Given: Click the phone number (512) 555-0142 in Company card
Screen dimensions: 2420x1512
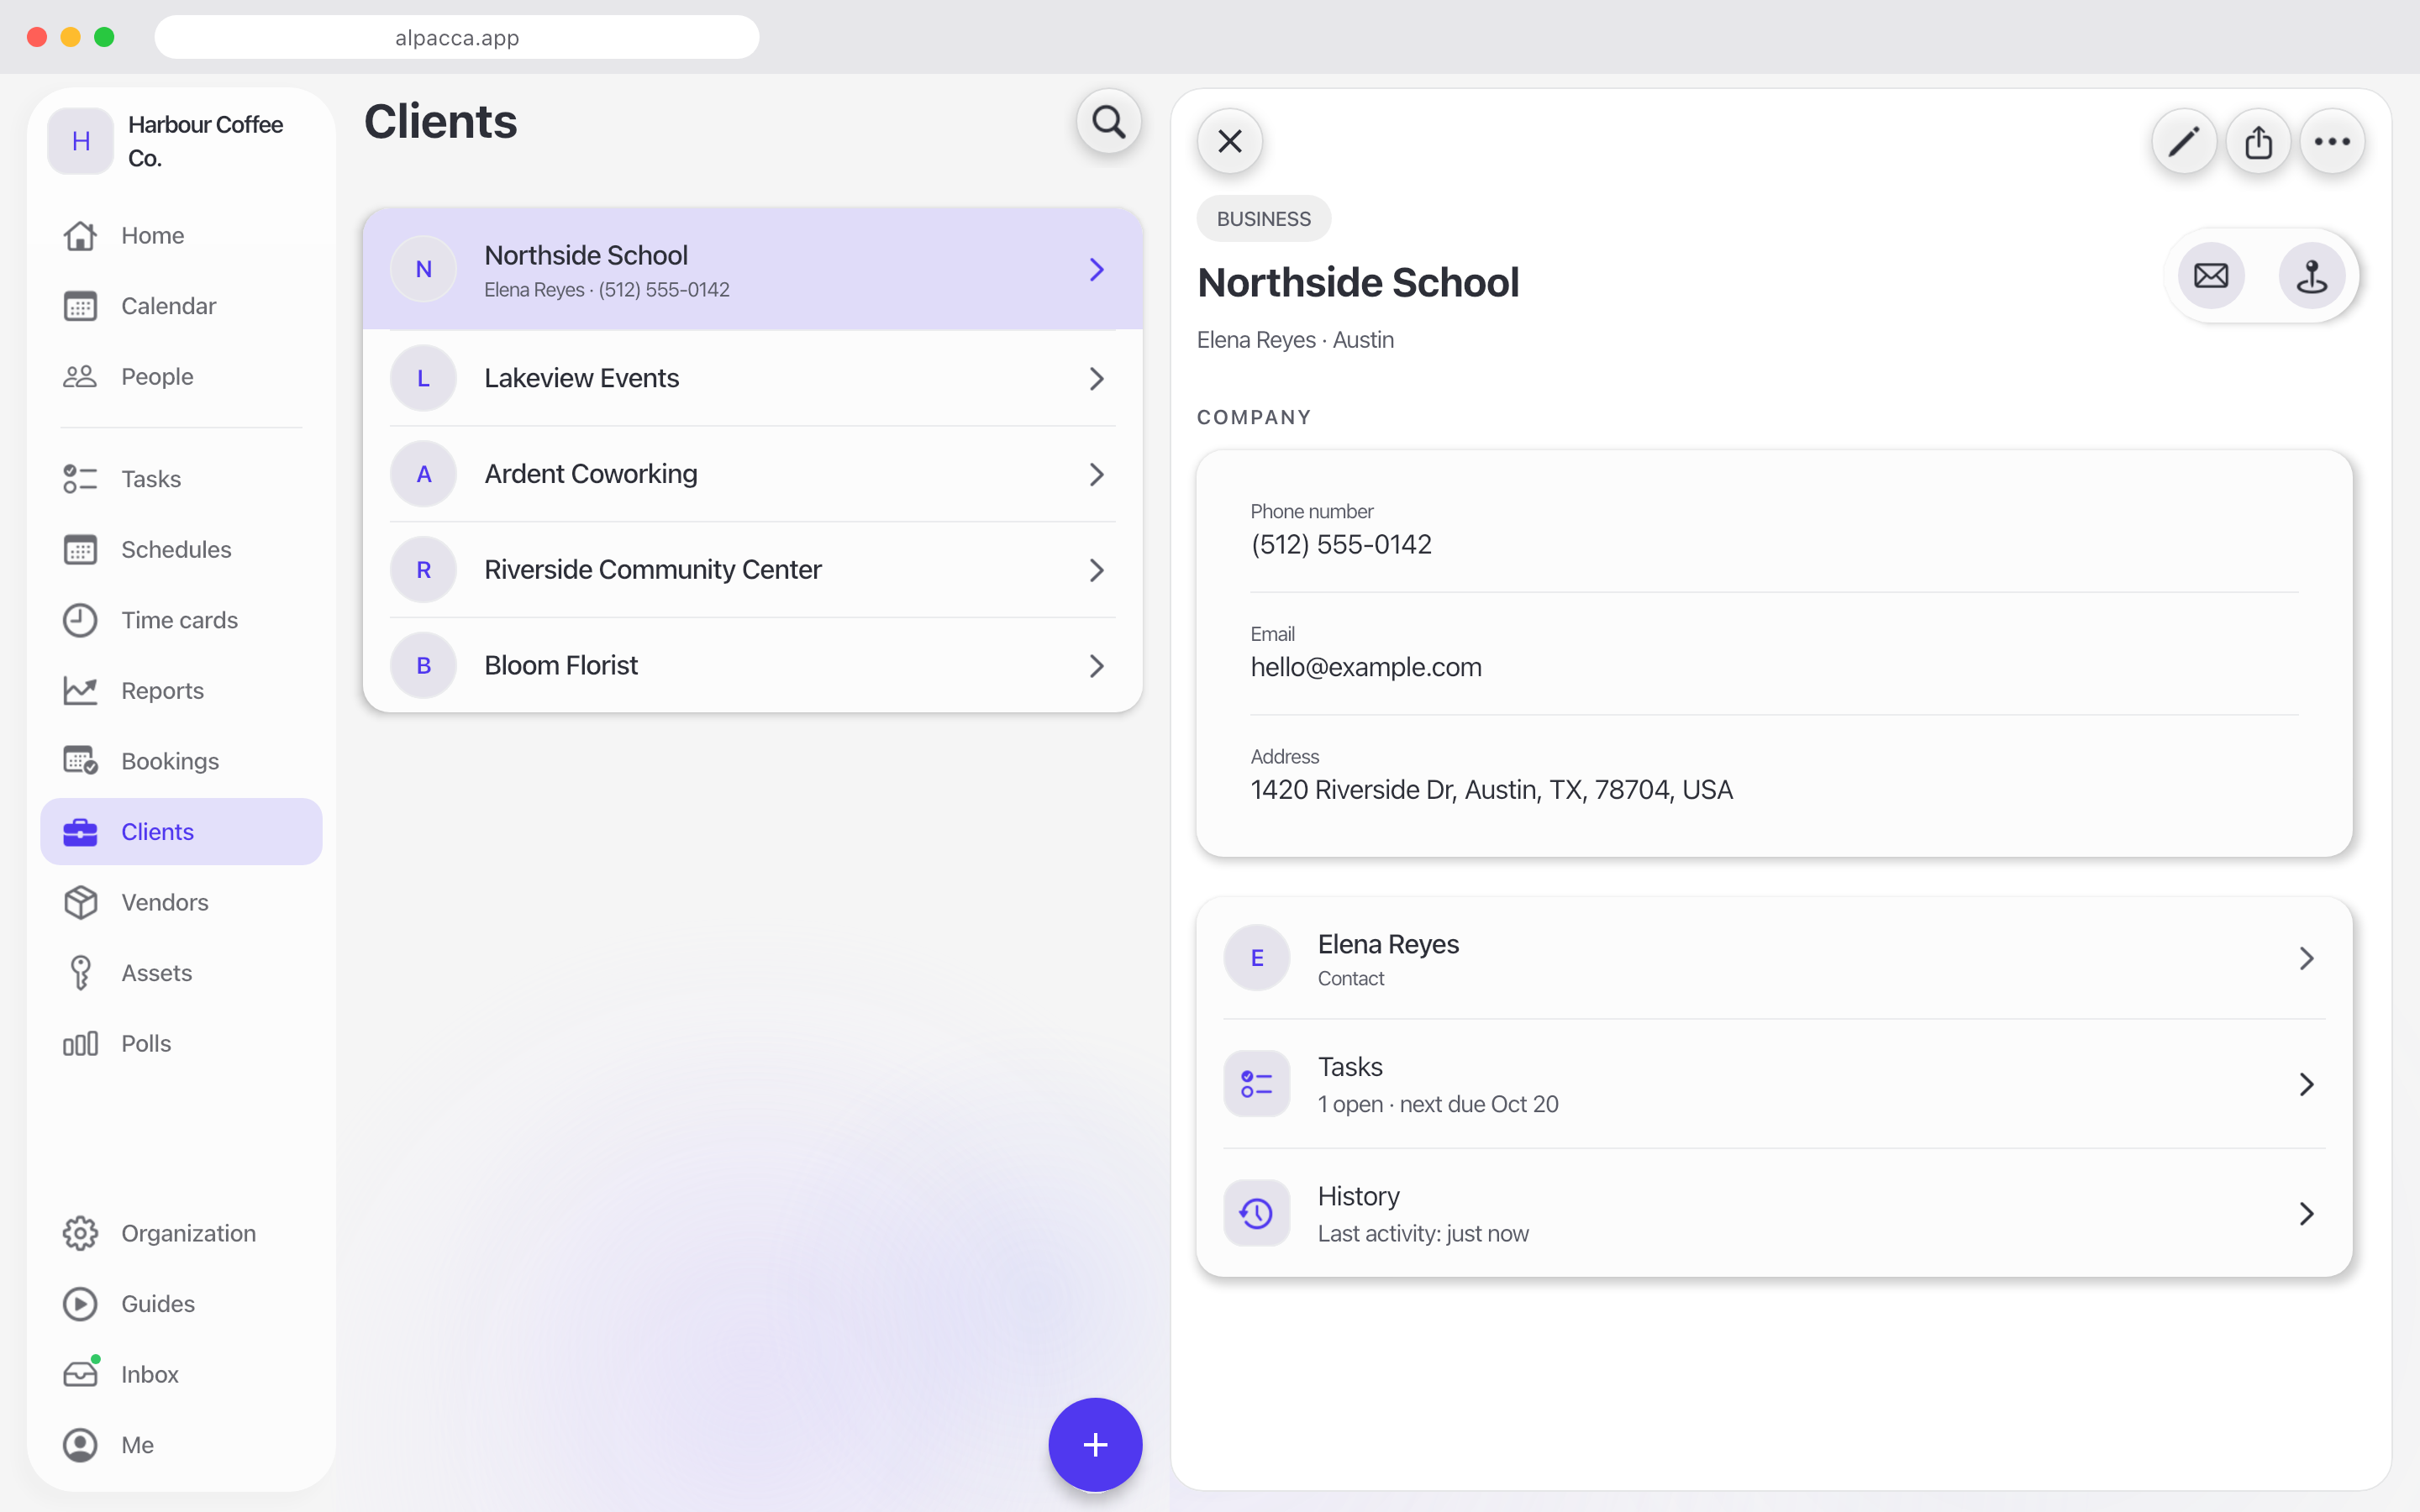Looking at the screenshot, I should point(1341,544).
